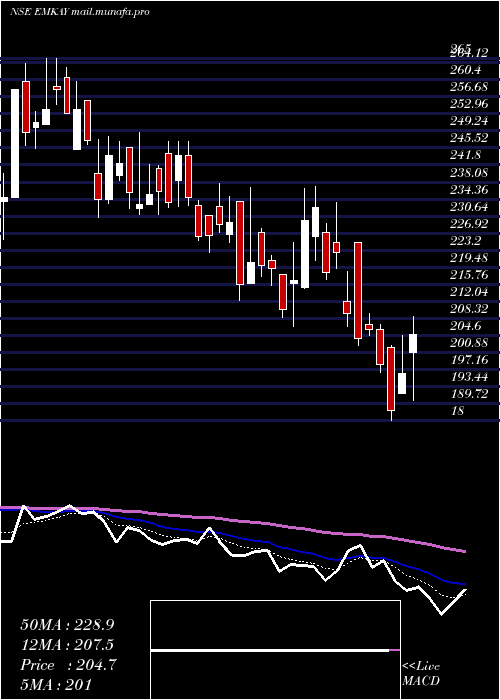Image resolution: width=500 pixels, height=700 pixels.
Task: Click the tall white candle at chart's left
Action: 15,143
